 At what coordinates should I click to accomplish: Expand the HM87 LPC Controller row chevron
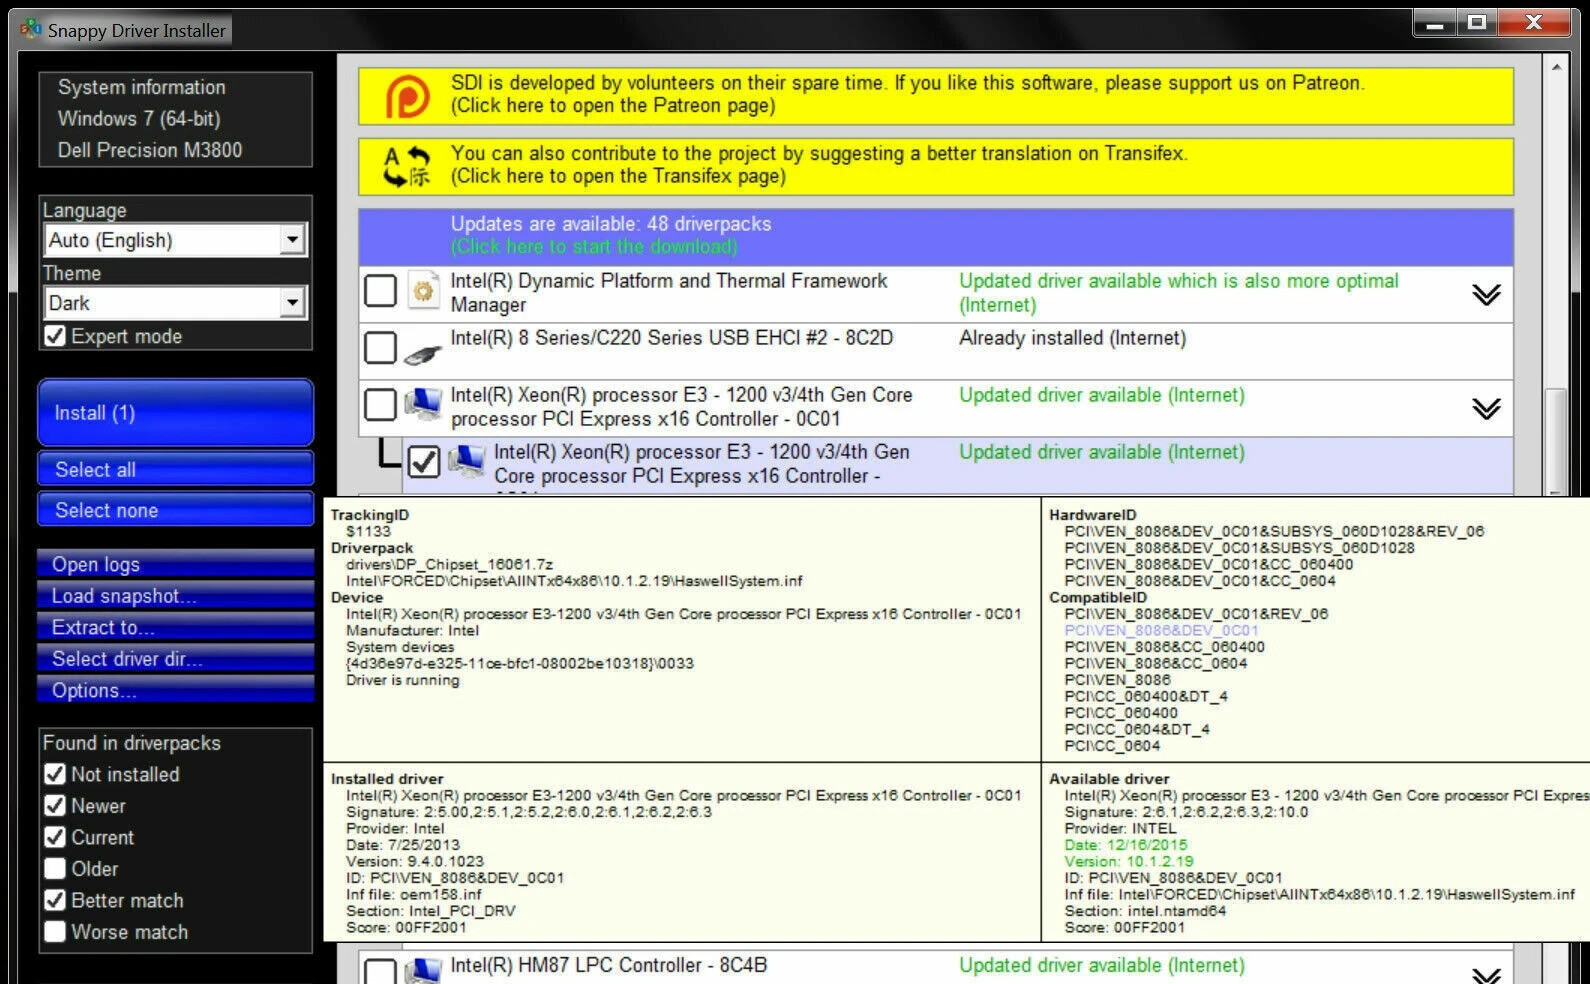click(1486, 976)
